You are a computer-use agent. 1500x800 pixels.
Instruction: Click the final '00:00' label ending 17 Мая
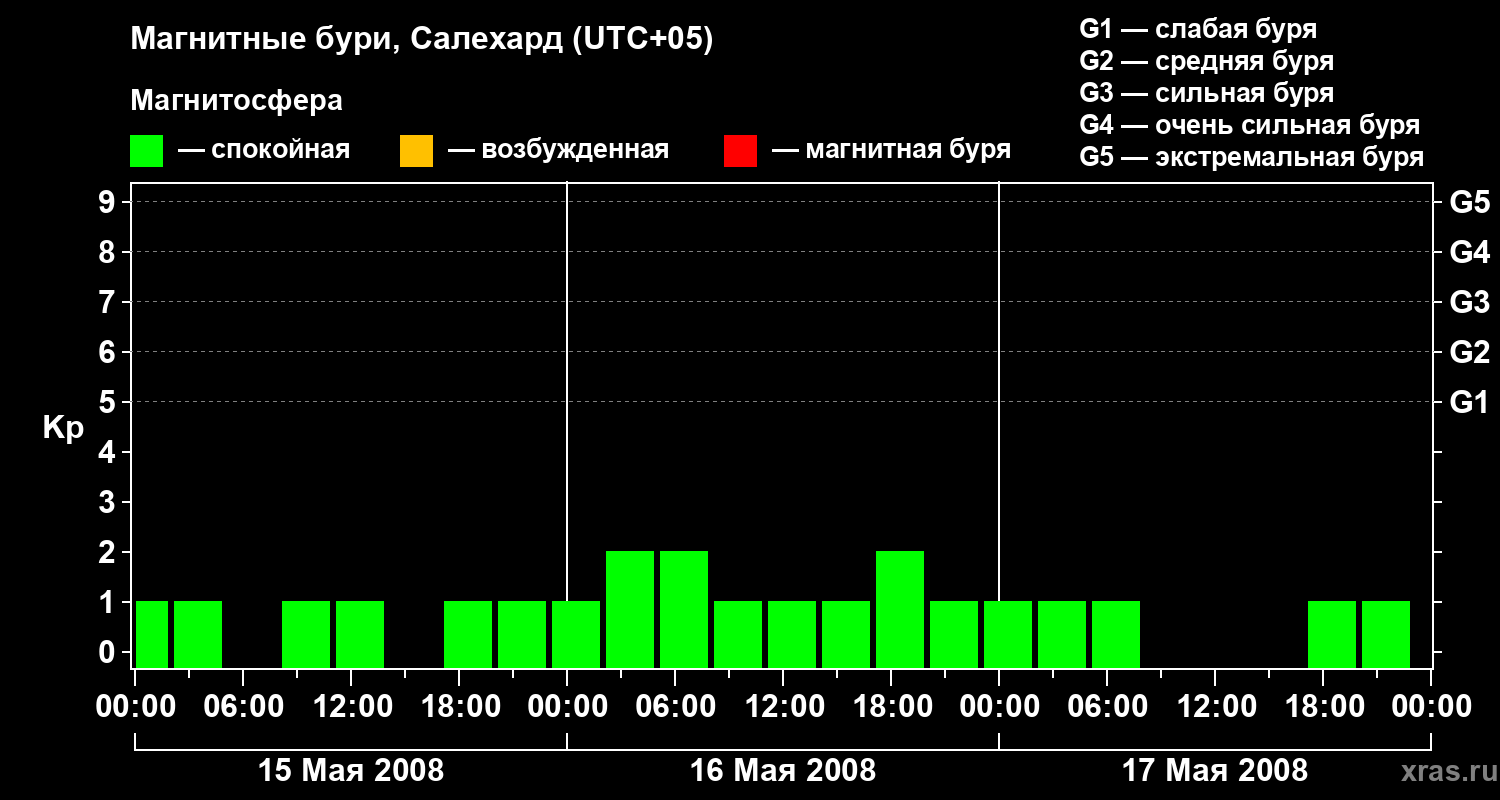[1432, 707]
